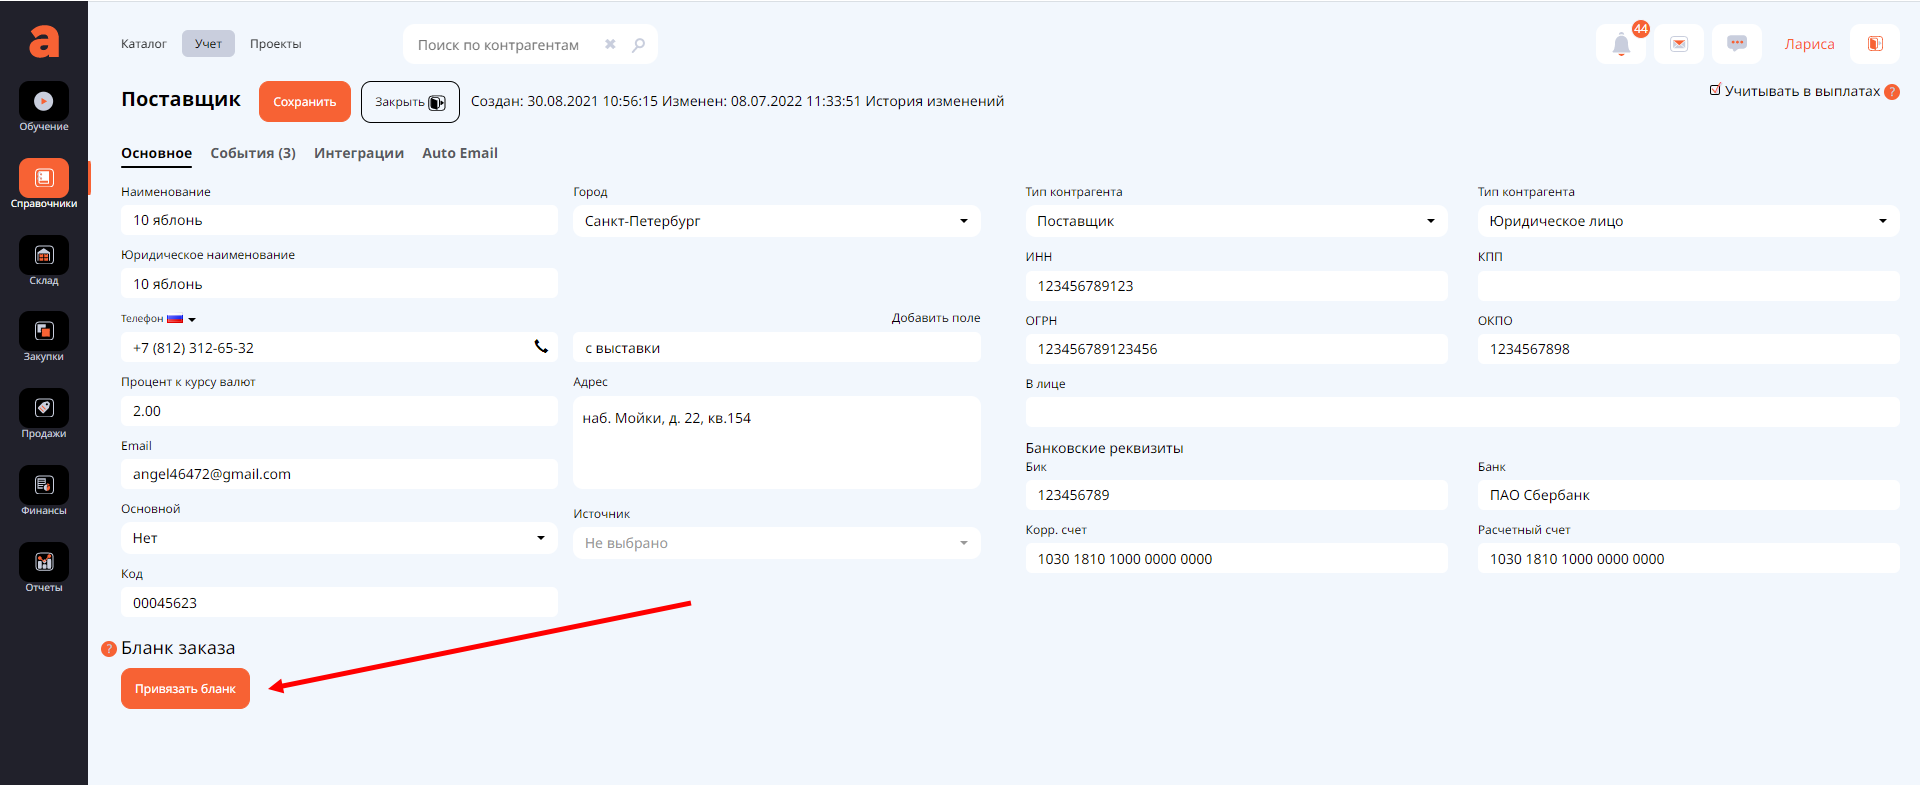Click the phone call icon
Image resolution: width=1920 pixels, height=785 pixels.
coord(541,347)
